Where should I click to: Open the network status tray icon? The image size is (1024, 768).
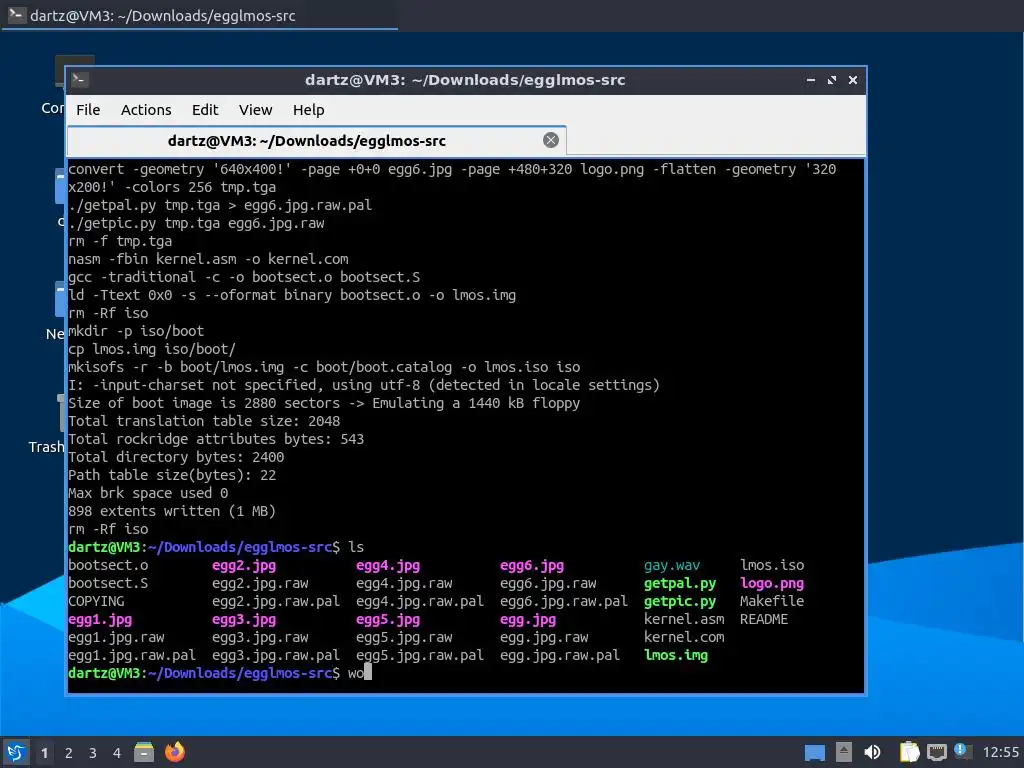coord(936,752)
